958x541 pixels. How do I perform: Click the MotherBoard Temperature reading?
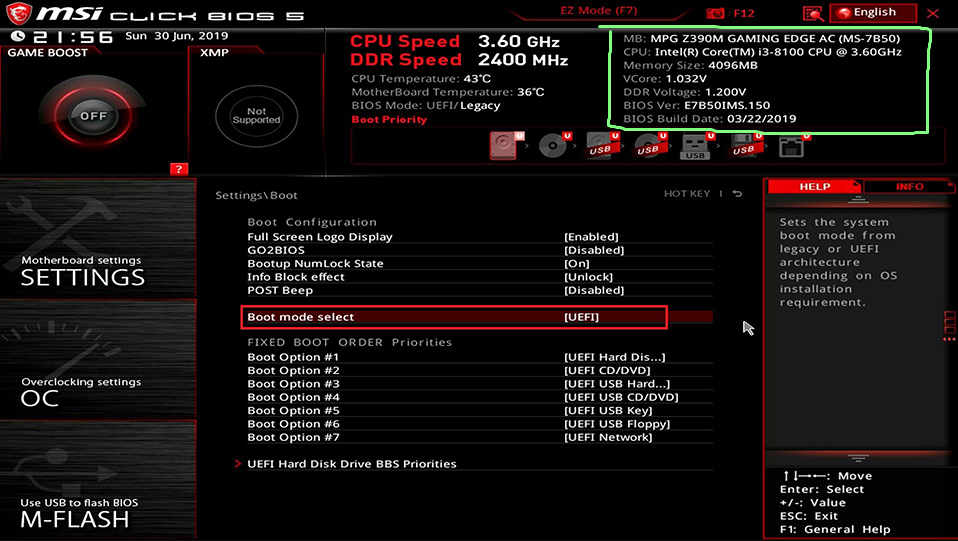pyautogui.click(x=448, y=92)
